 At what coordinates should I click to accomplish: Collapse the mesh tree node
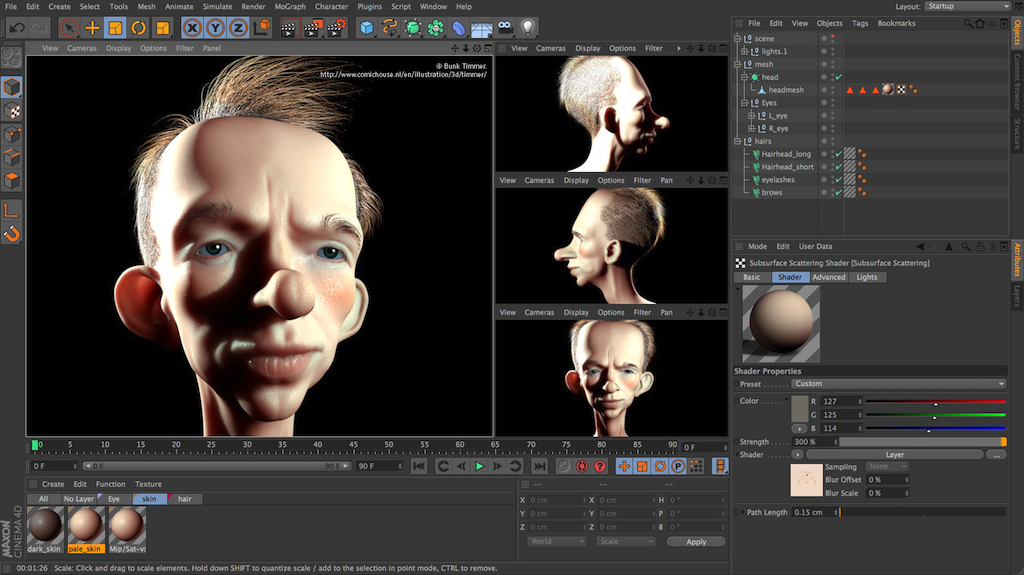[737, 64]
